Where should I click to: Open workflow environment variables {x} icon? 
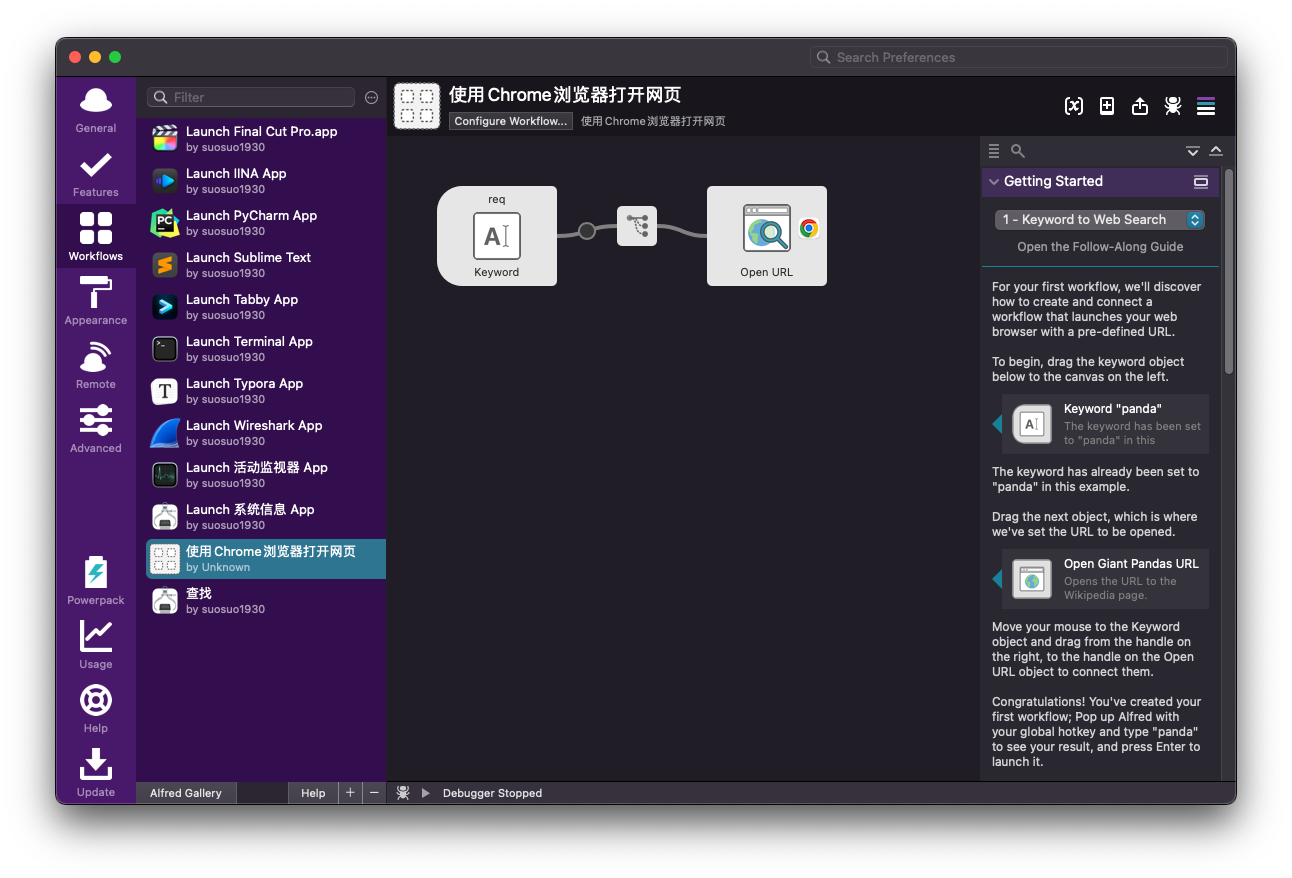pos(1074,106)
